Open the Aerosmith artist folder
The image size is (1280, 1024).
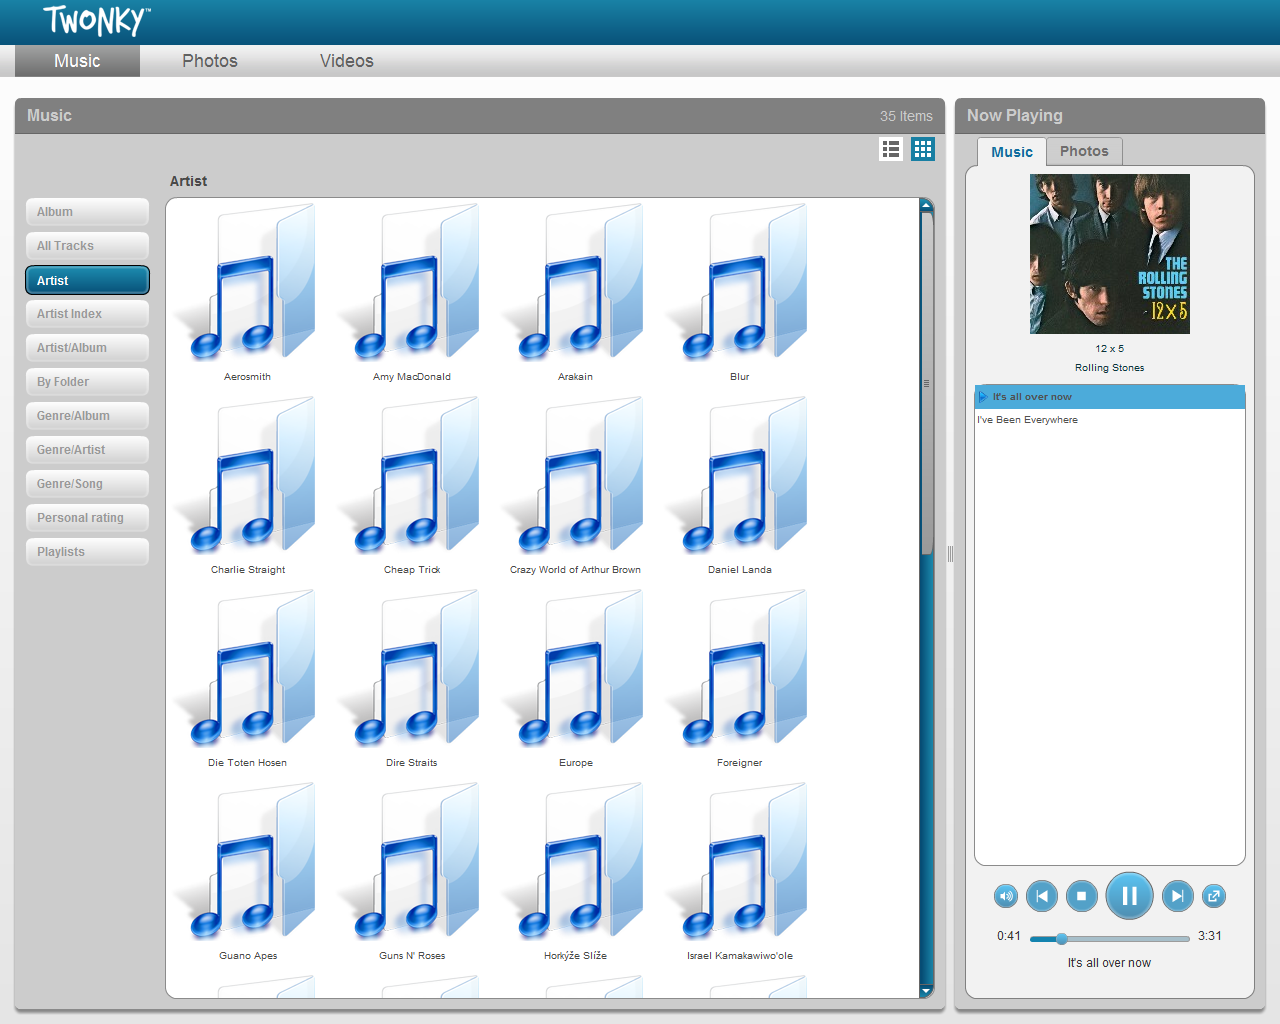coord(248,292)
